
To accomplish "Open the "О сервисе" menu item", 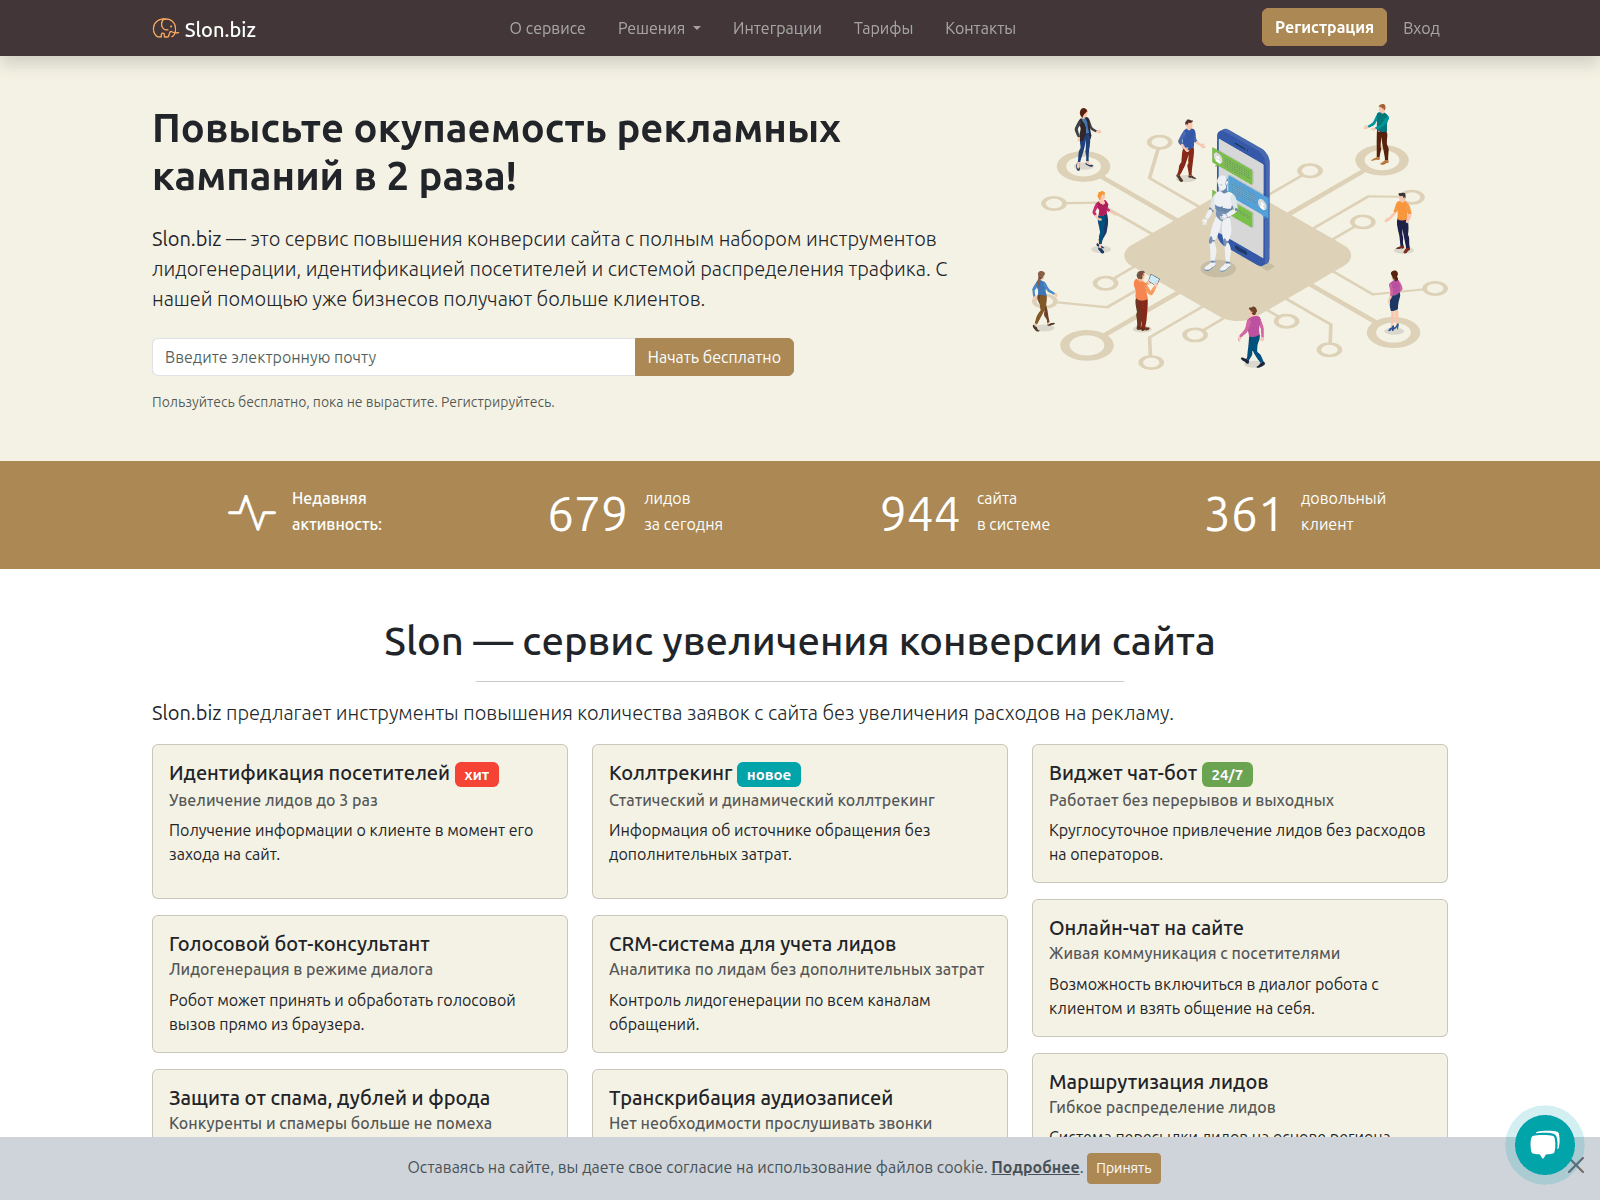I will point(547,28).
